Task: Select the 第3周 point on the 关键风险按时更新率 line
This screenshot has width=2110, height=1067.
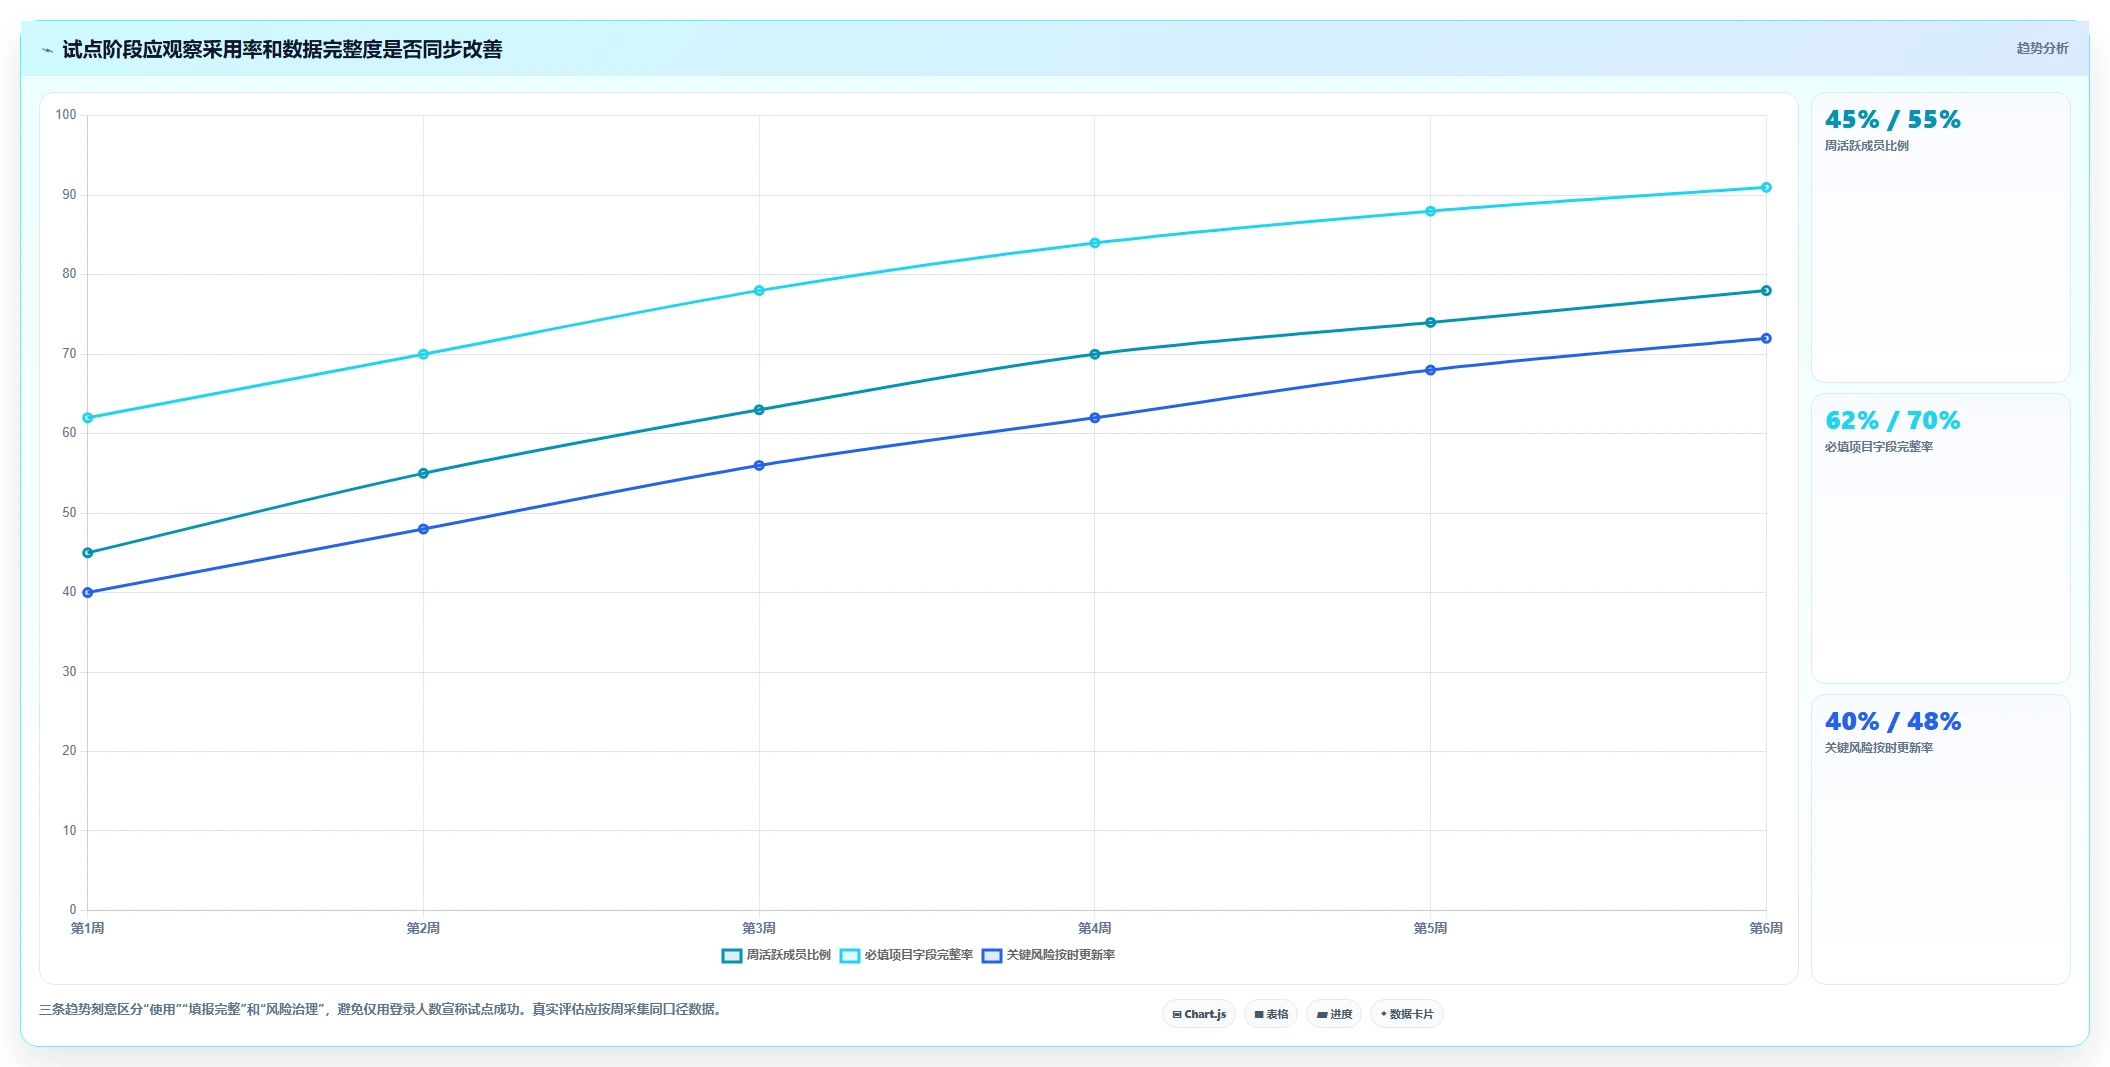Action: pyautogui.click(x=759, y=466)
